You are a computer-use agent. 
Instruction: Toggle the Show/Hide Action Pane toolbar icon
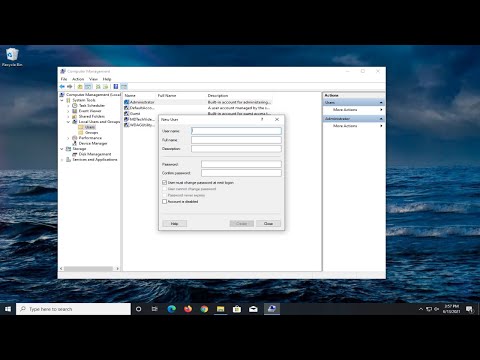(x=124, y=87)
